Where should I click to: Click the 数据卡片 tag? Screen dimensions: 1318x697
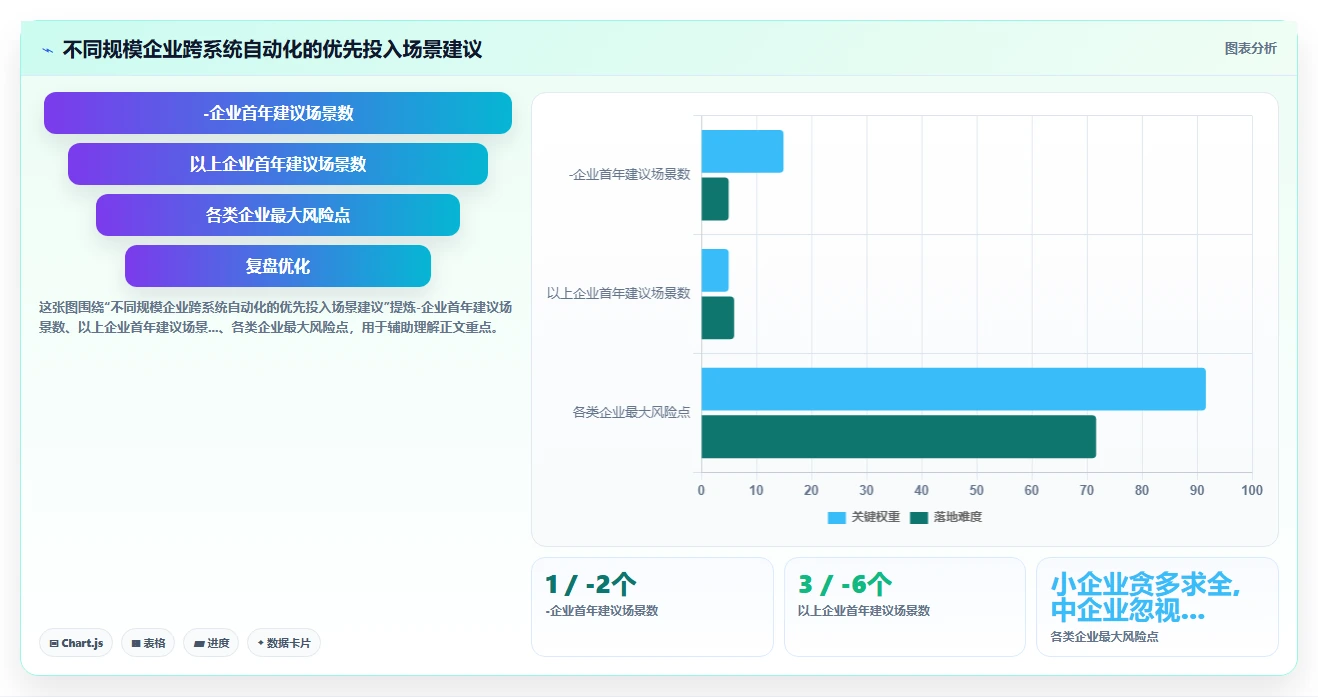point(284,643)
